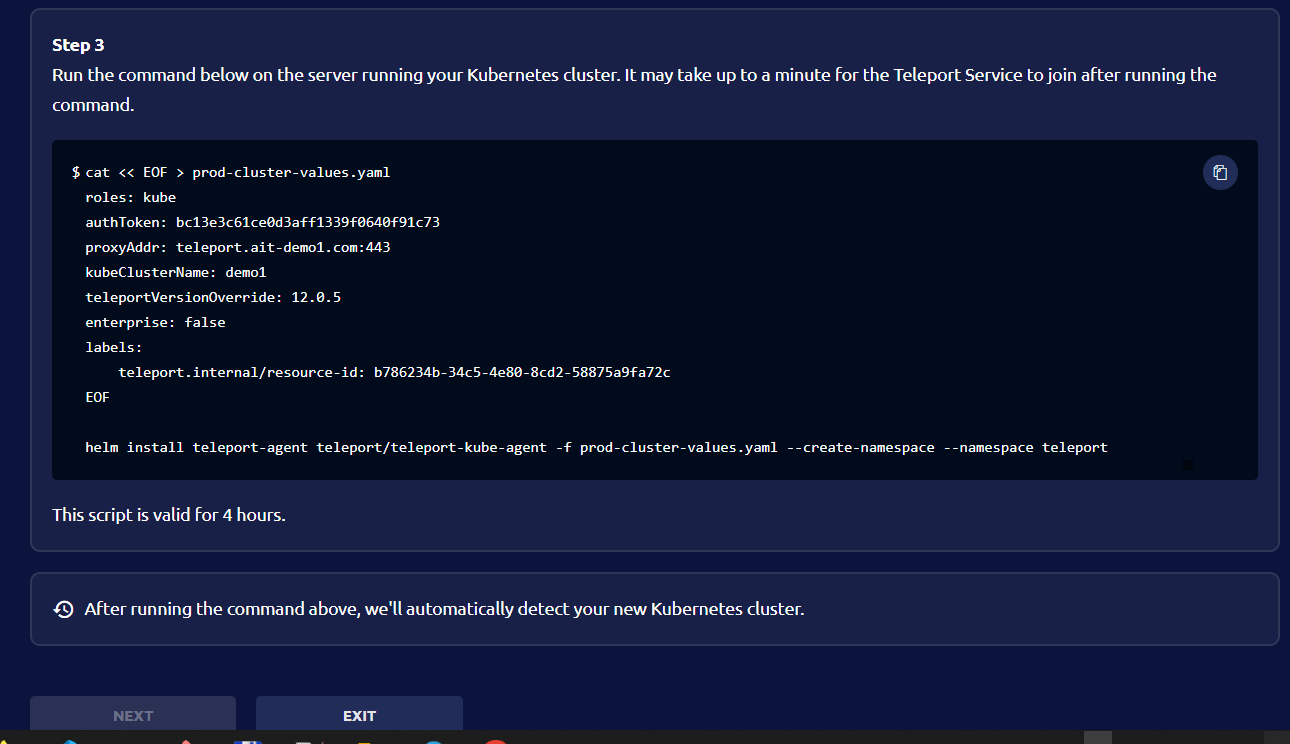Click the 'kubeClusterName: demo1' line
1290x744 pixels.
(176, 272)
